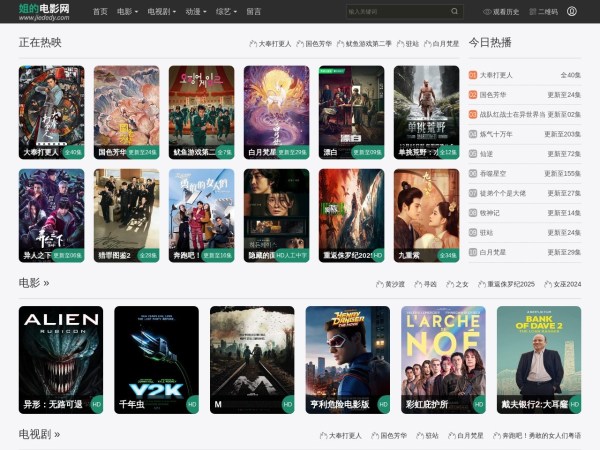Expand the 电影 dropdown in navigation bar
This screenshot has width=600, height=450.
click(x=127, y=12)
